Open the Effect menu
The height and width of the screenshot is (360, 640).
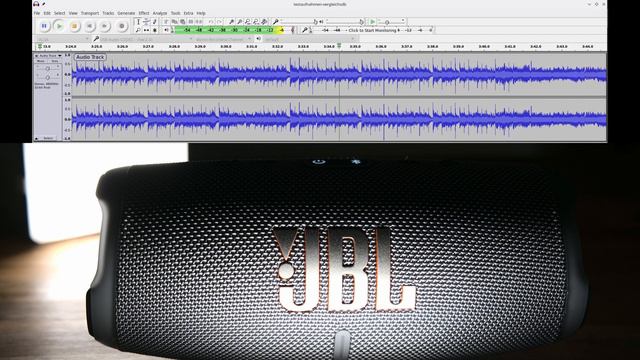point(144,13)
